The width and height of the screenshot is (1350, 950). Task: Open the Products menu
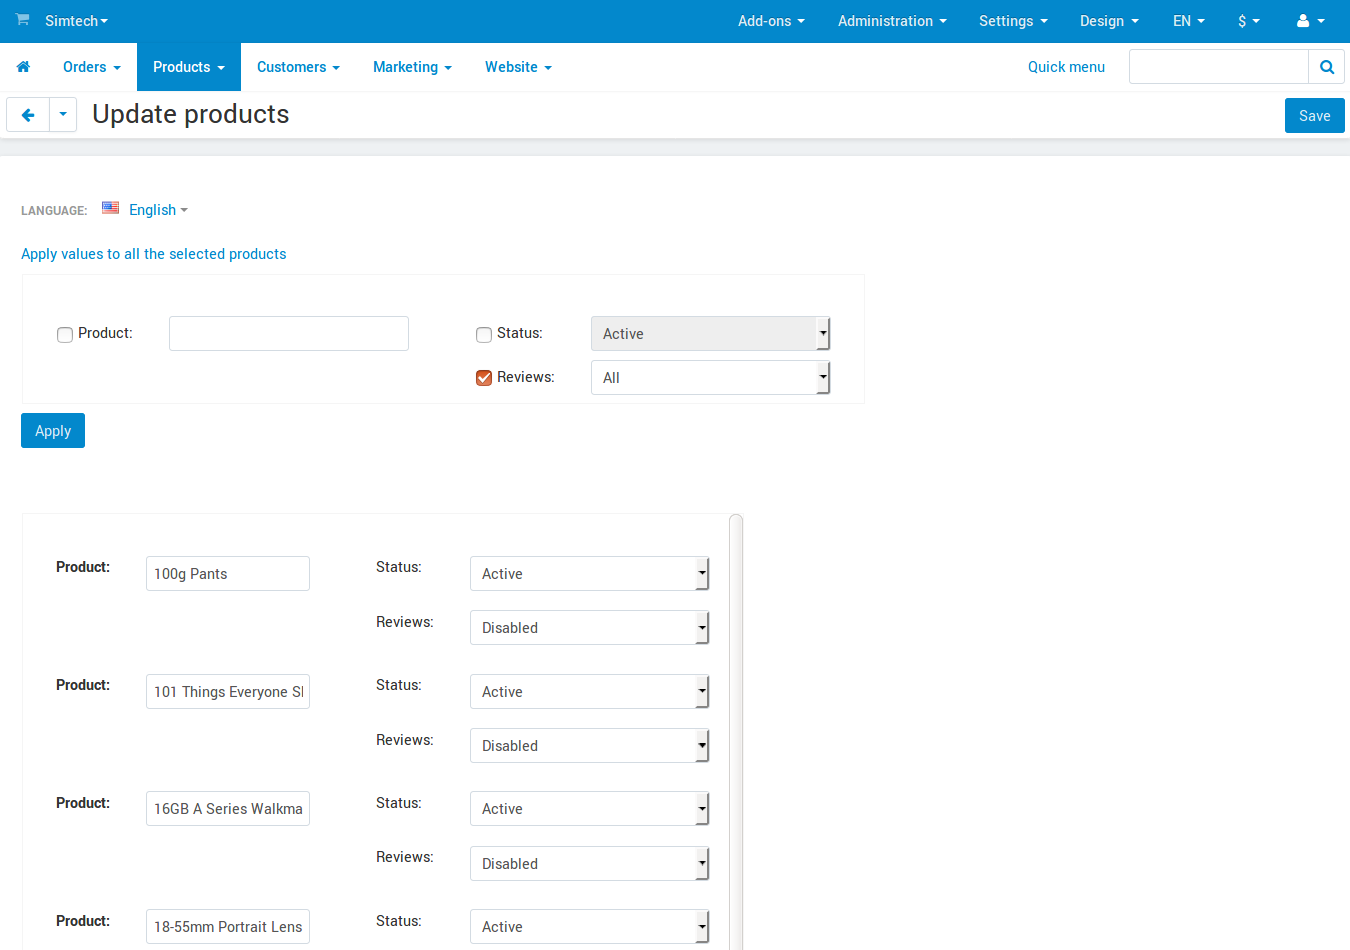[x=189, y=67]
